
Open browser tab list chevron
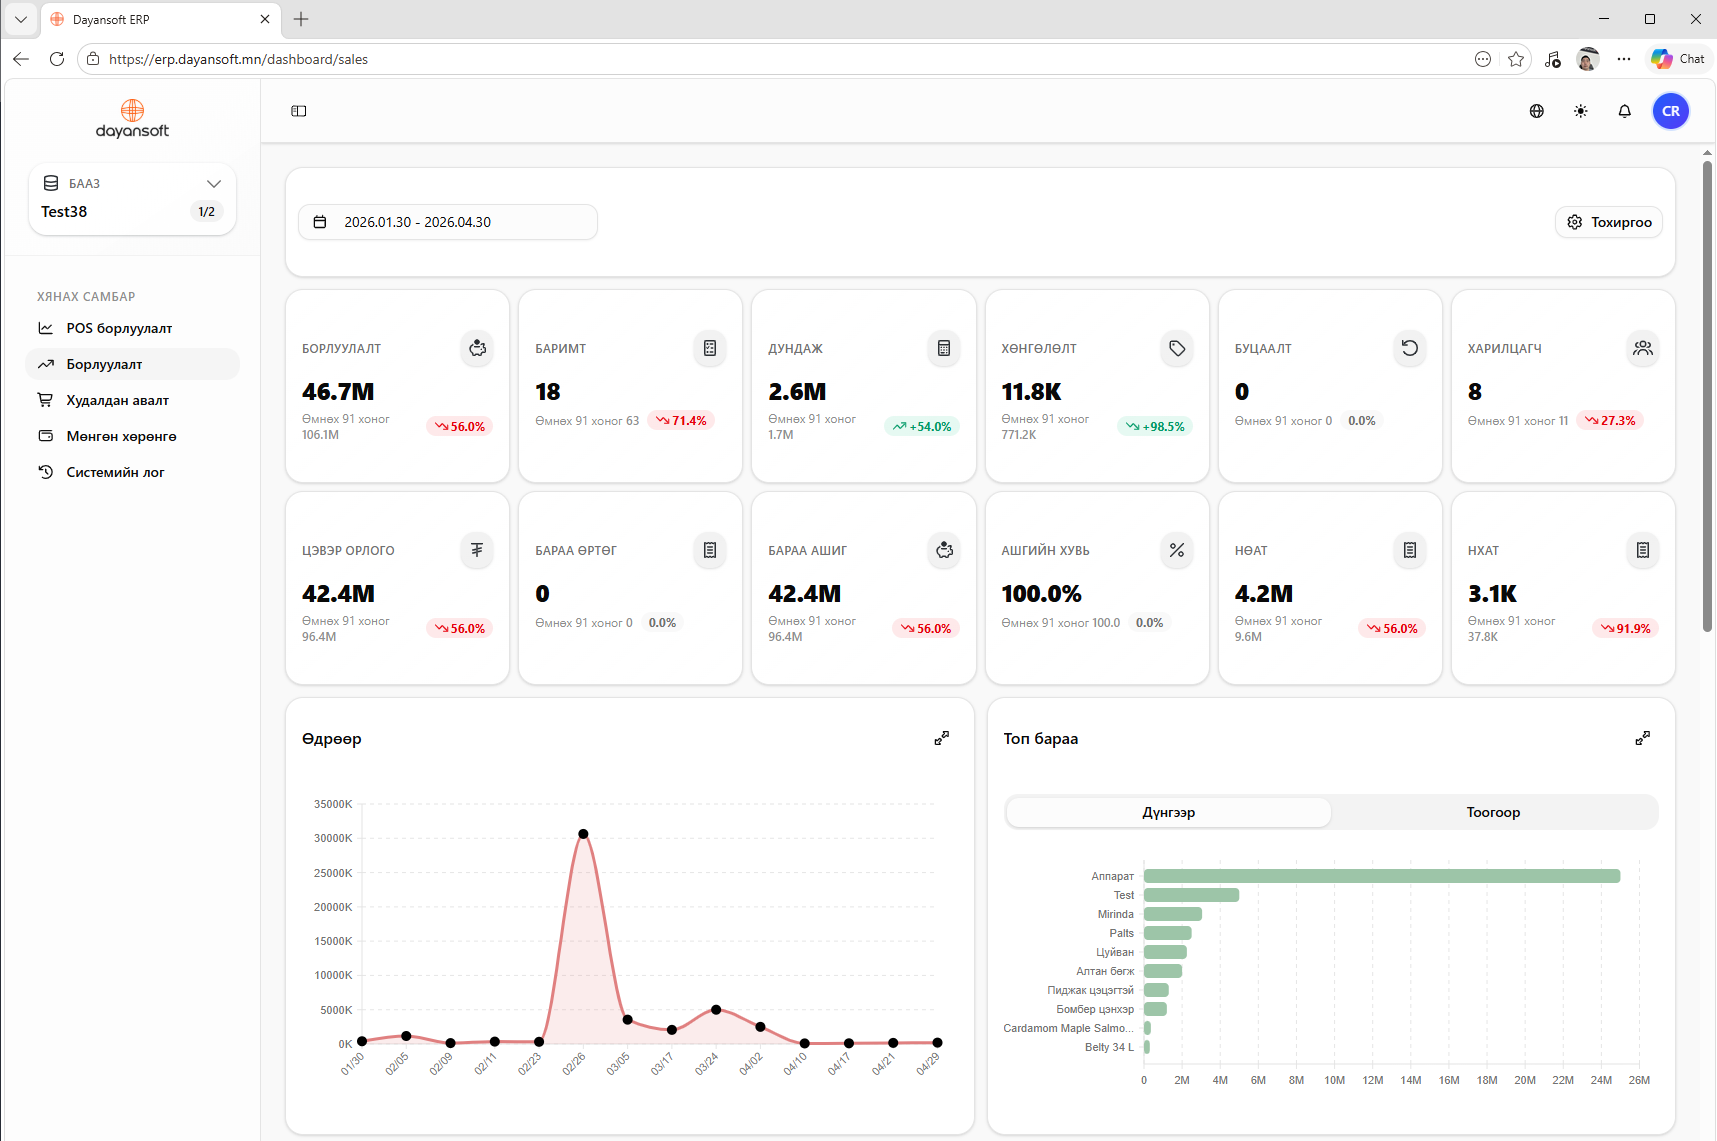[x=20, y=19]
